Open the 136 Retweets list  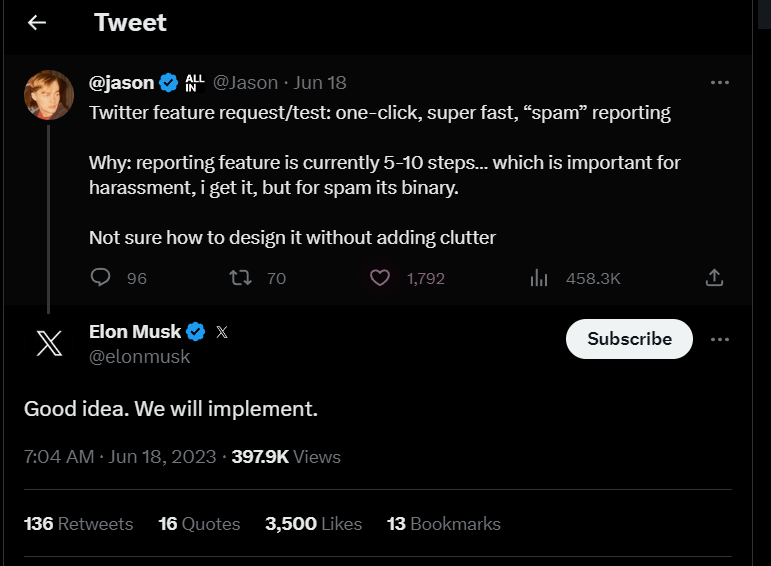pos(78,524)
